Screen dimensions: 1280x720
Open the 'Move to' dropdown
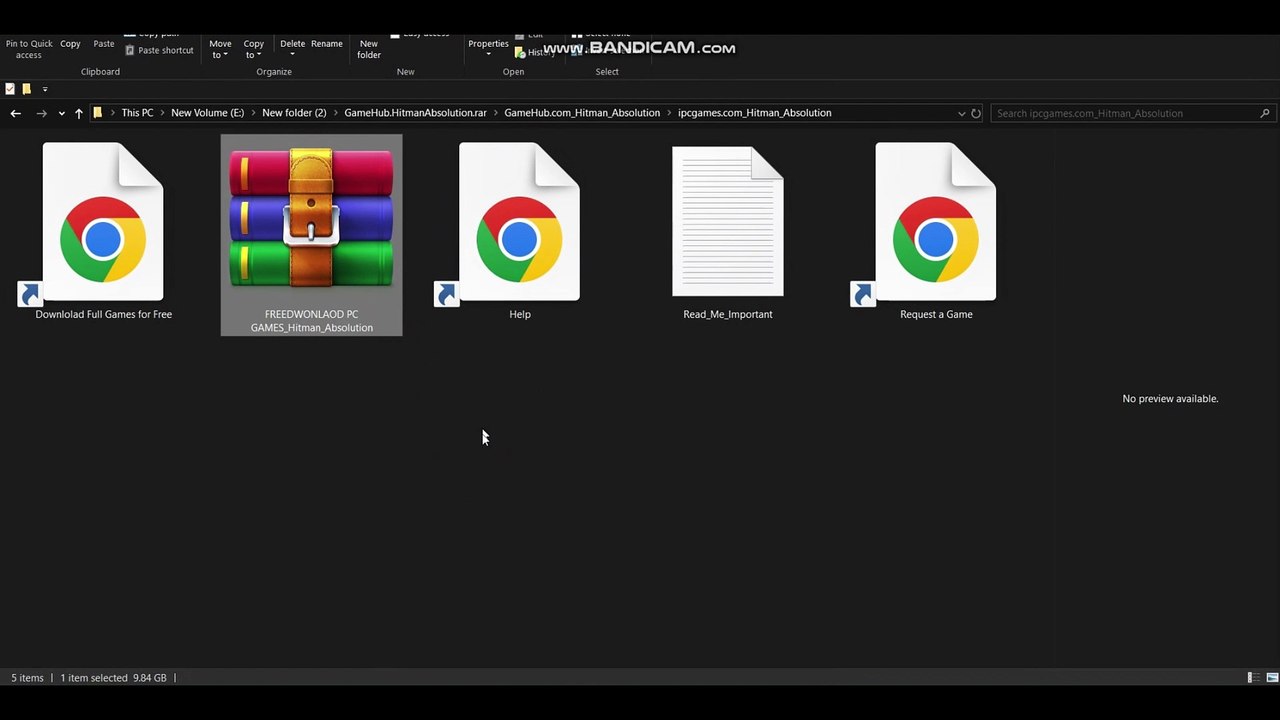click(220, 49)
